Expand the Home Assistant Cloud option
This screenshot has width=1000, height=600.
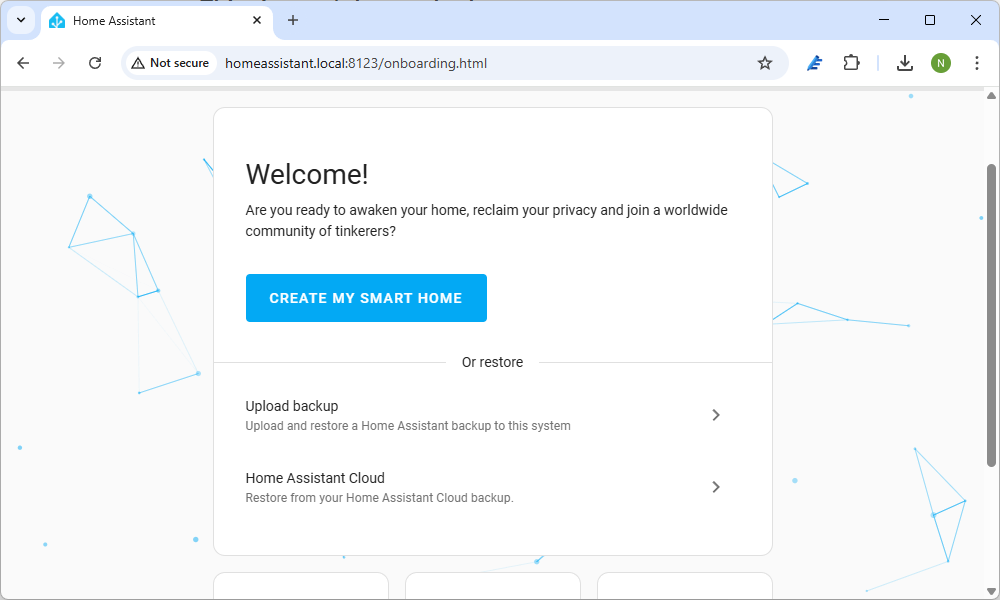click(x=716, y=487)
